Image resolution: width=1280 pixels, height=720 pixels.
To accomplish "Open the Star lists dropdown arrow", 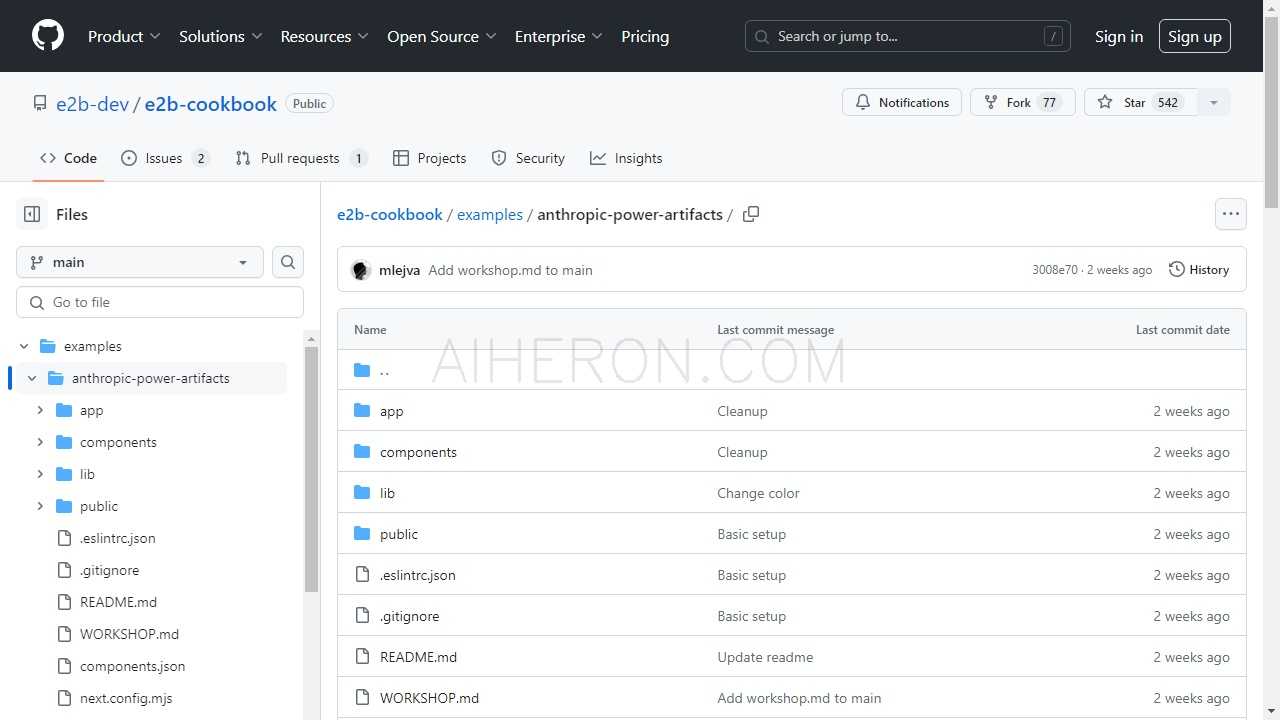I will [1214, 102].
